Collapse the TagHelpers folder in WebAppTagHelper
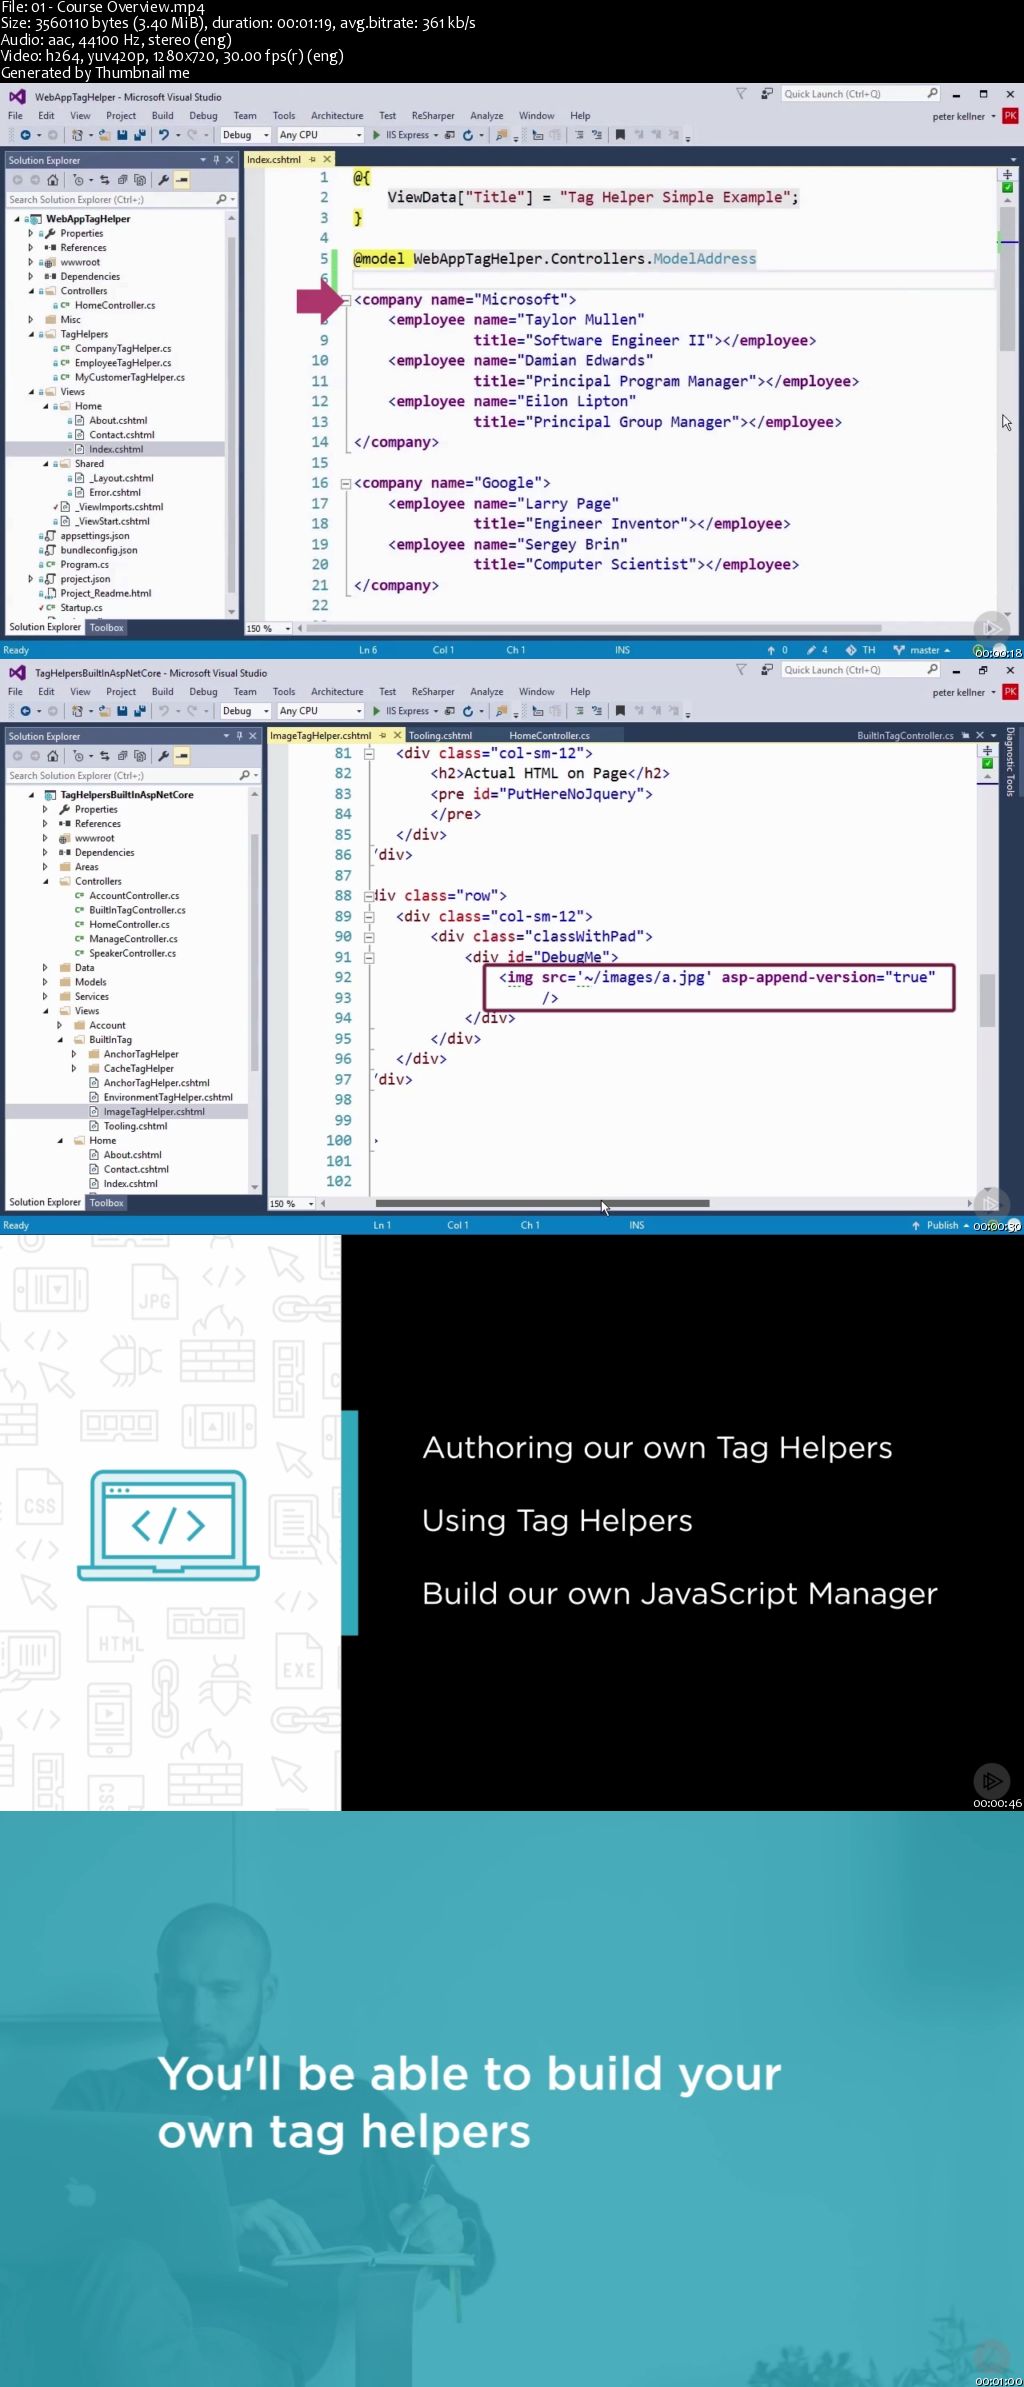The image size is (1024, 2387). click(30, 334)
